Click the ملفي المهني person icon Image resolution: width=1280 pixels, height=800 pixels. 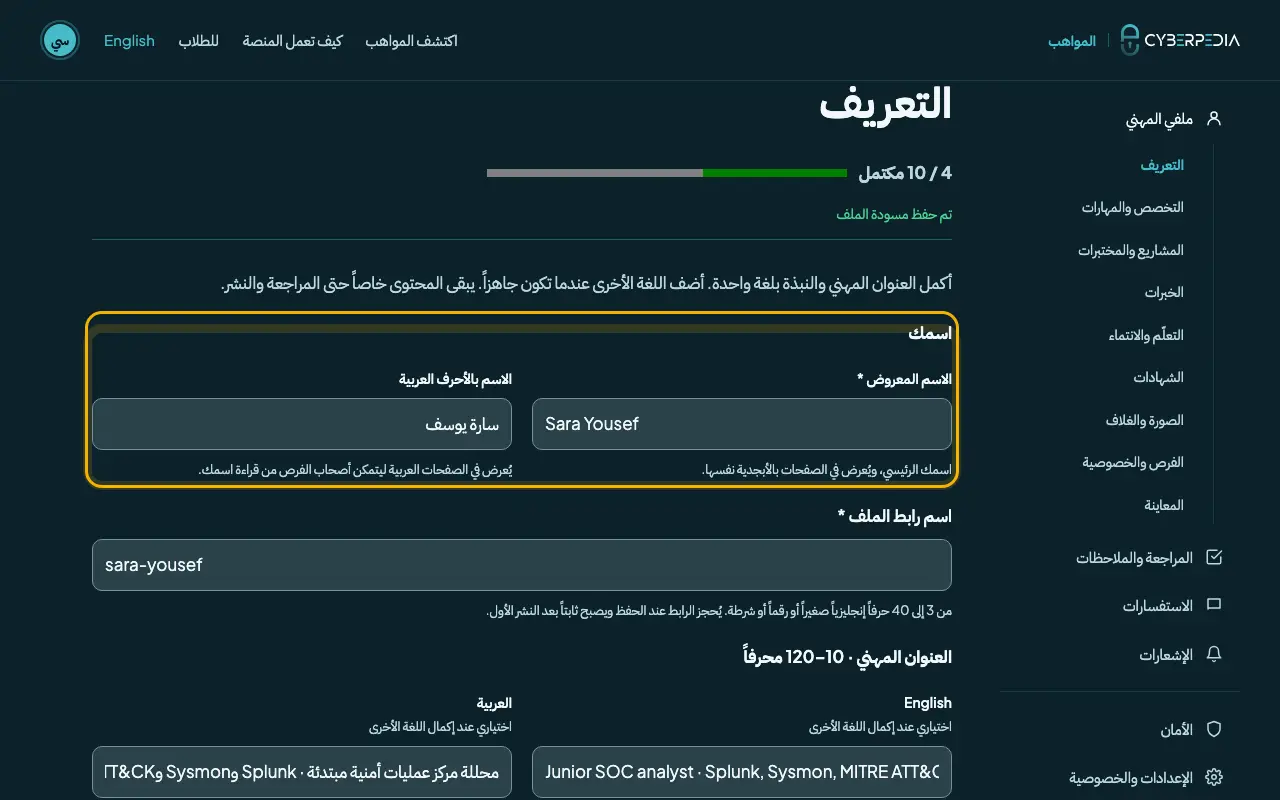point(1214,118)
